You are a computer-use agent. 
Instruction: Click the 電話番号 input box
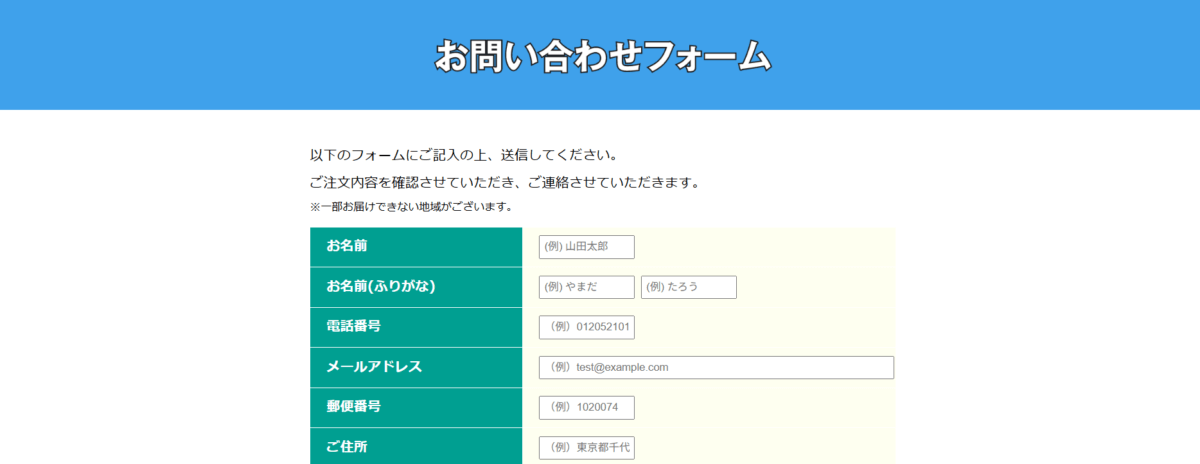click(586, 327)
